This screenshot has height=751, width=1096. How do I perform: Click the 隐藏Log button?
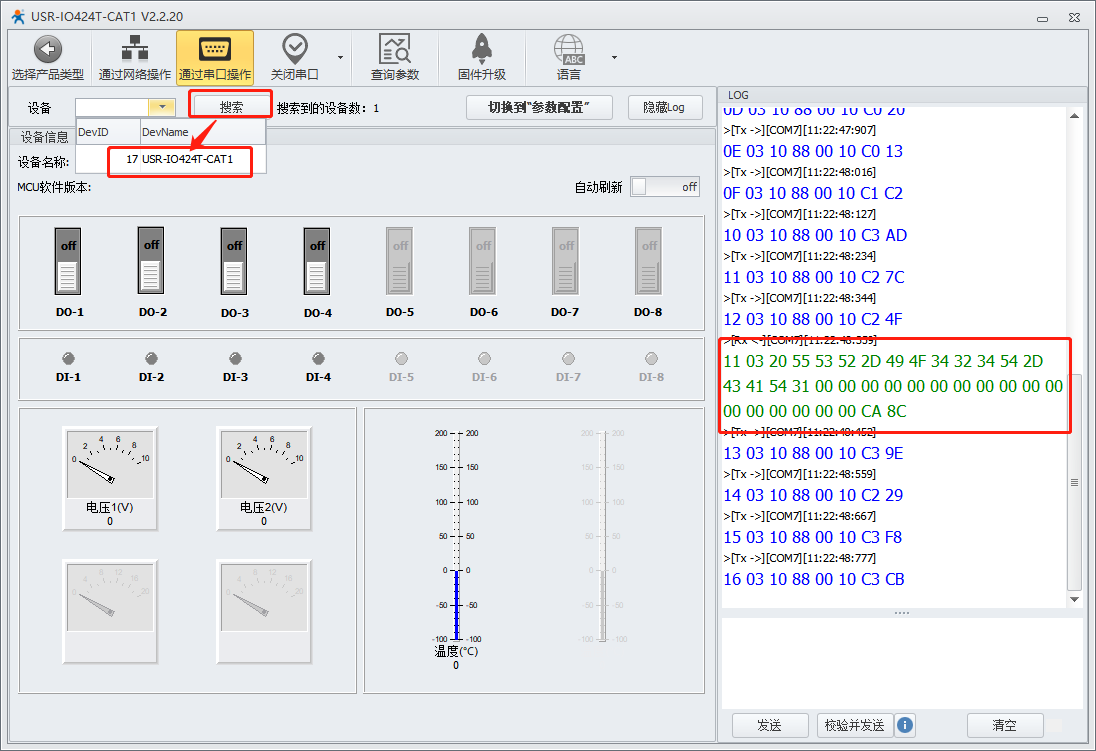pos(664,107)
